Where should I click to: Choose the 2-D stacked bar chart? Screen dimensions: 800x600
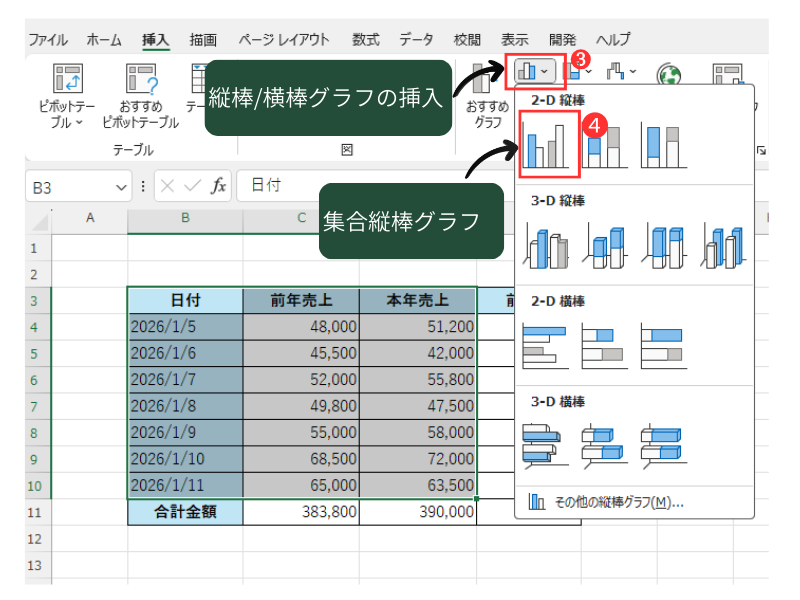[x=603, y=345]
